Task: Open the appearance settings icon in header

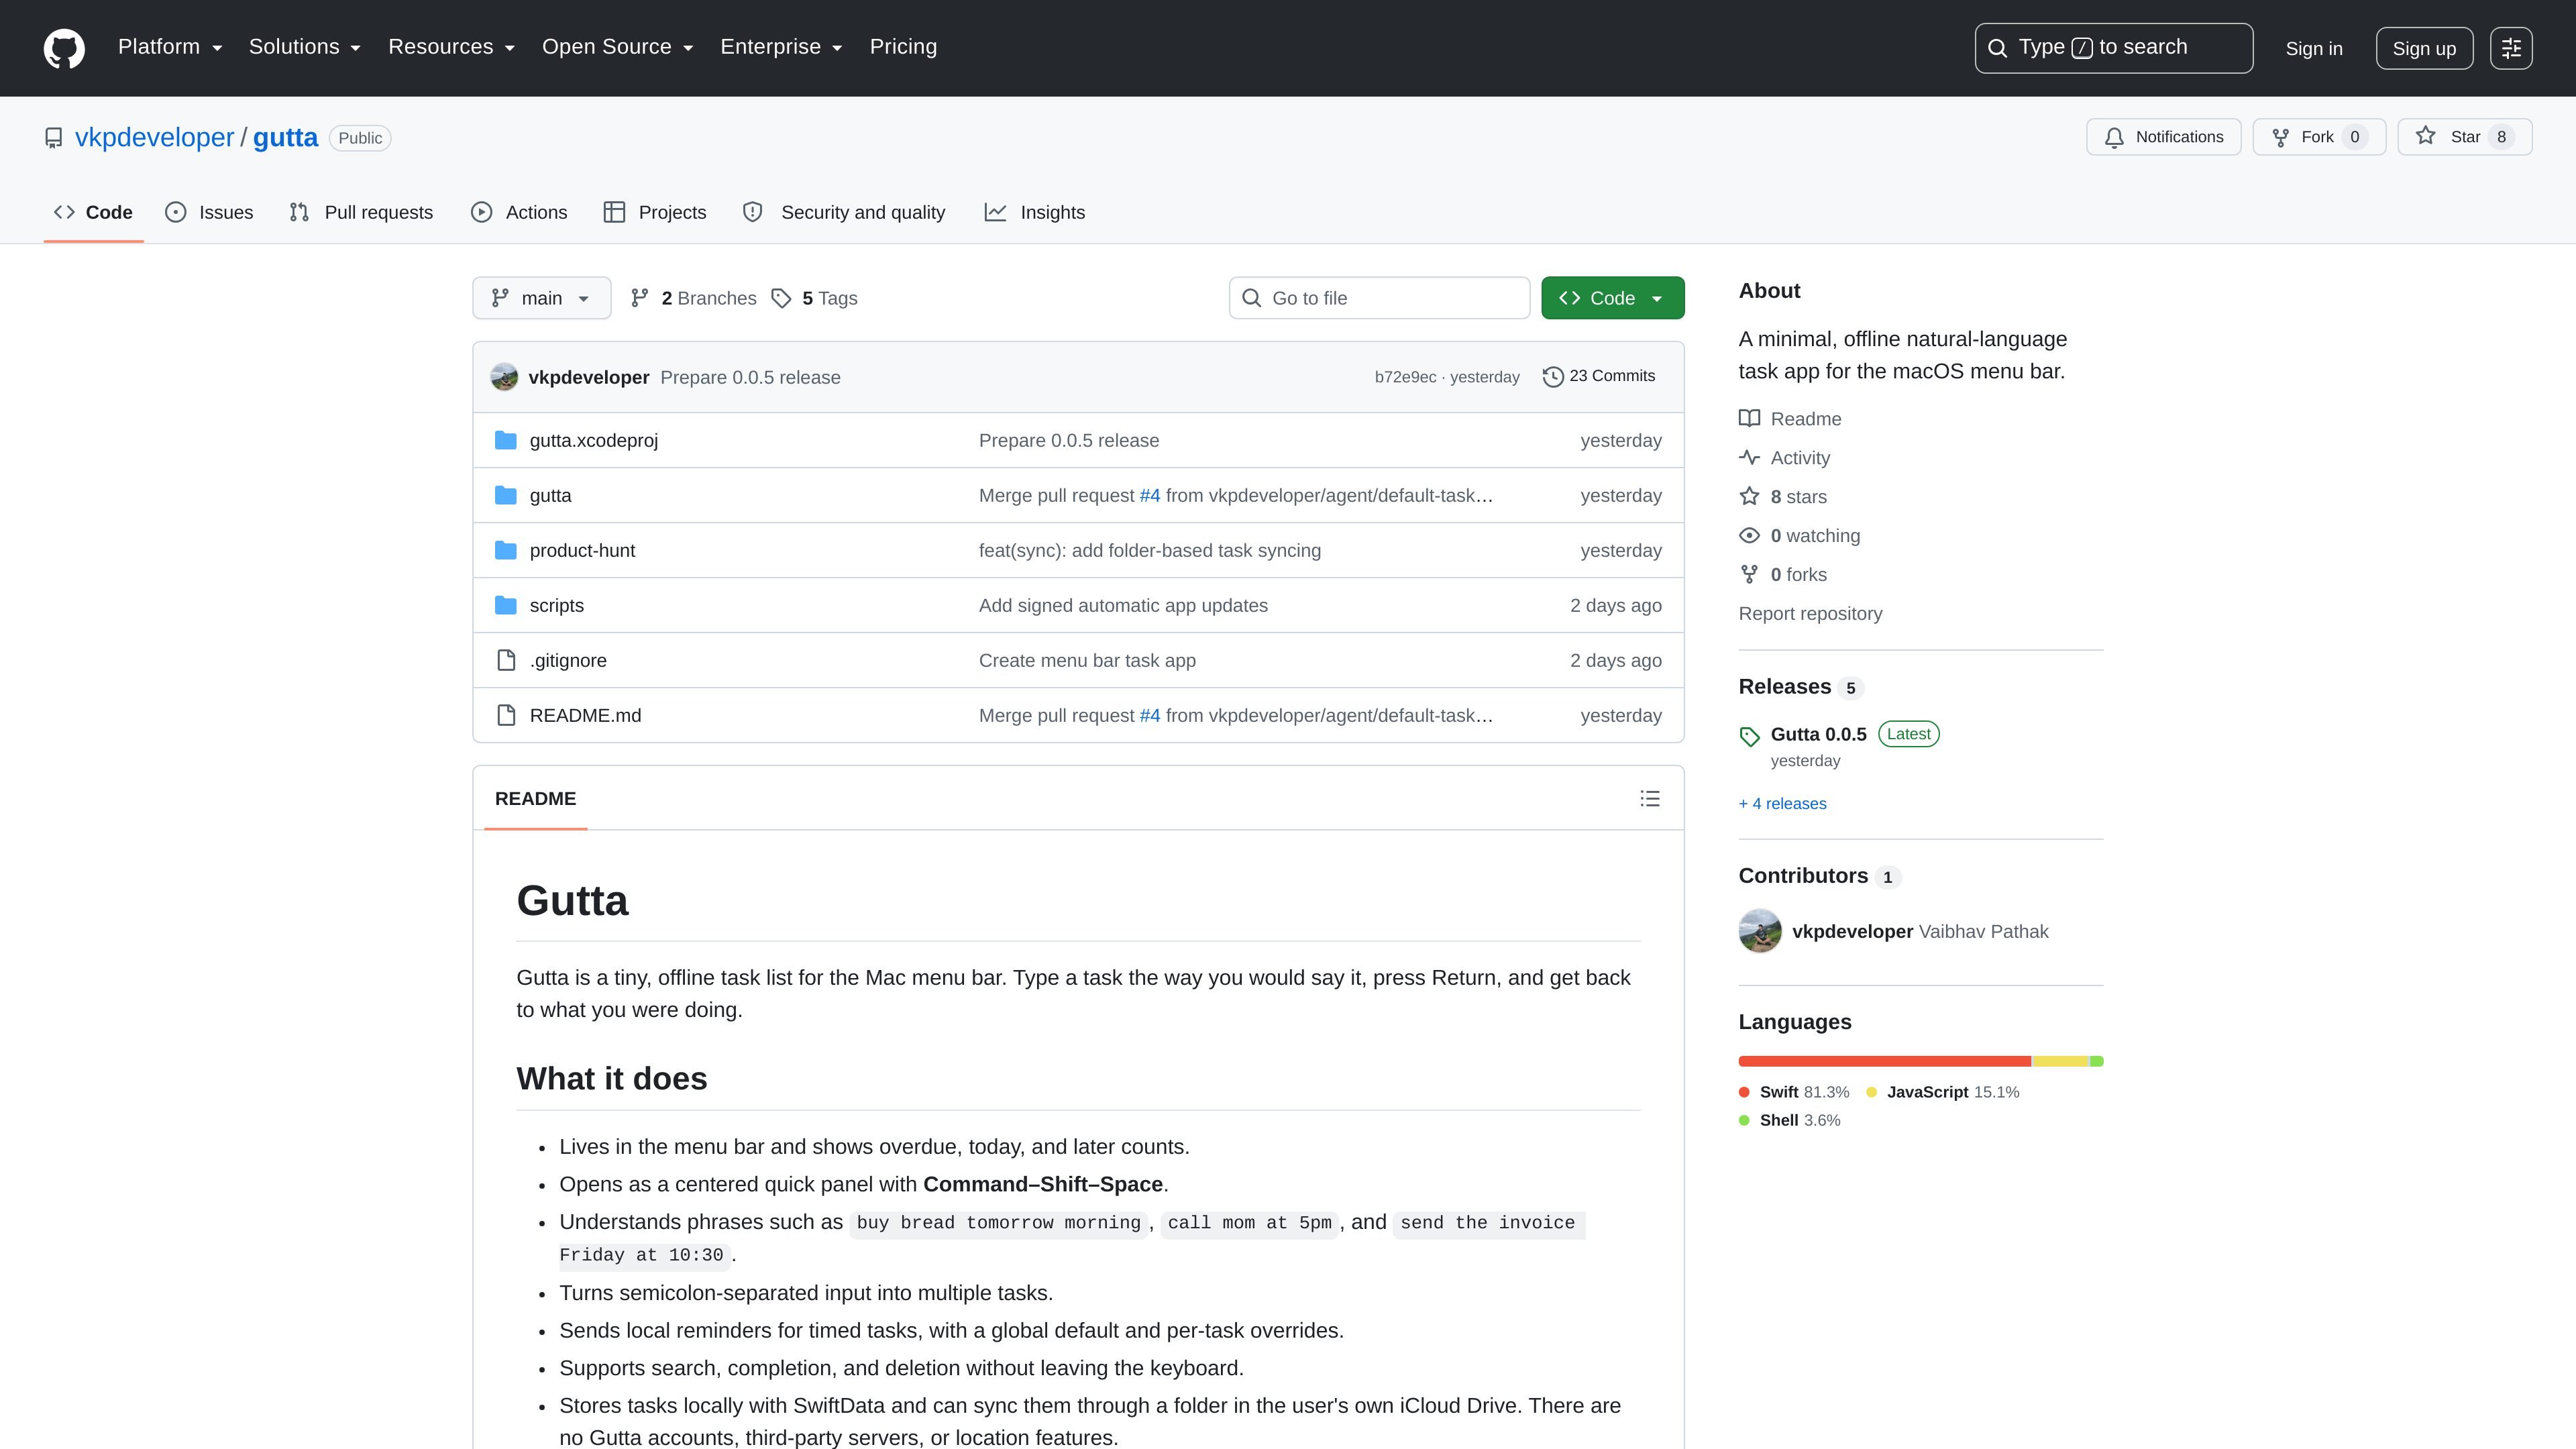Action: [2511, 48]
